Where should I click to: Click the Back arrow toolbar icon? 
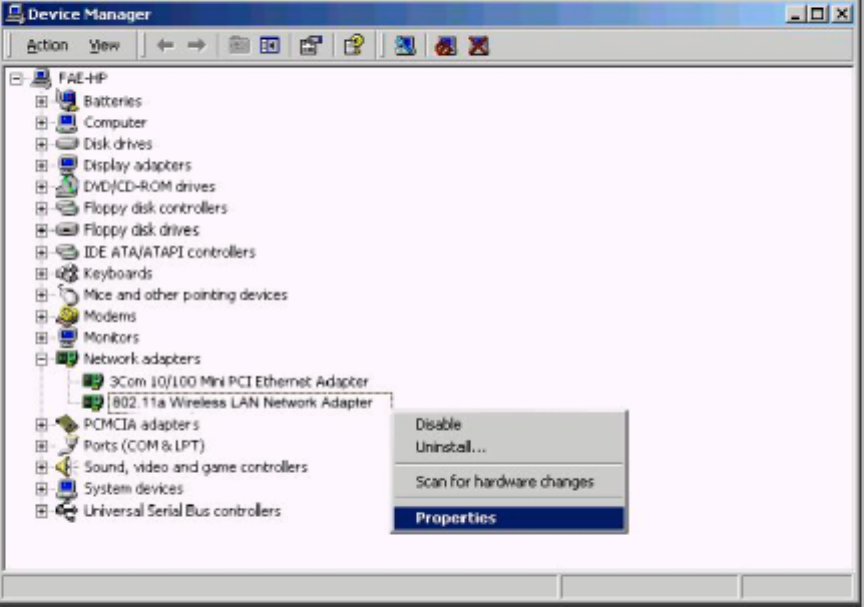(x=165, y=45)
